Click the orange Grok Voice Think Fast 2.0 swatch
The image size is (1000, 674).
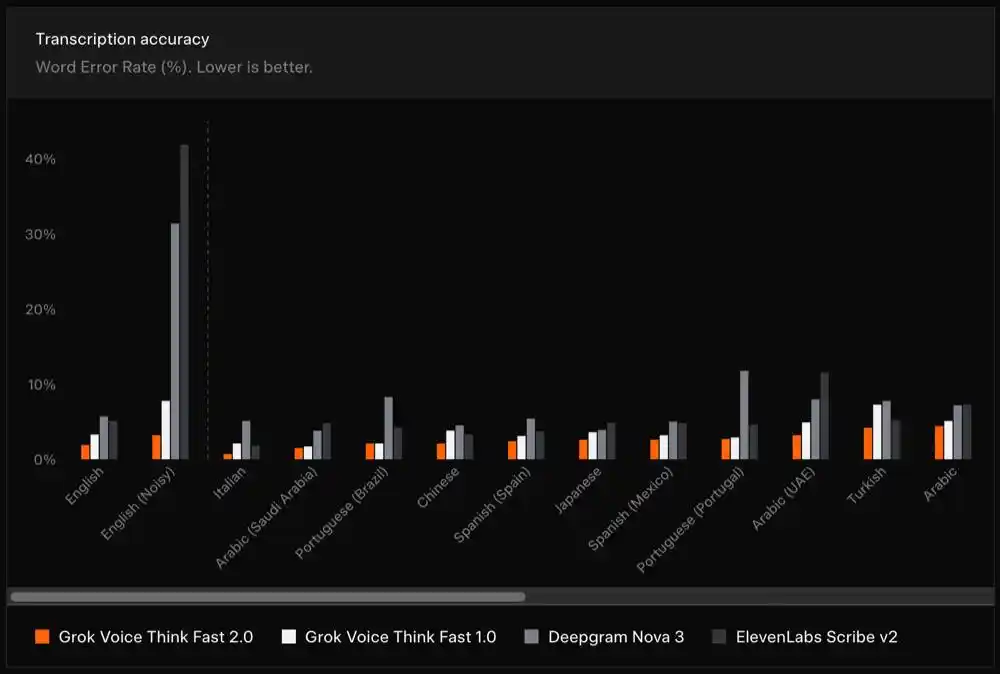42,636
